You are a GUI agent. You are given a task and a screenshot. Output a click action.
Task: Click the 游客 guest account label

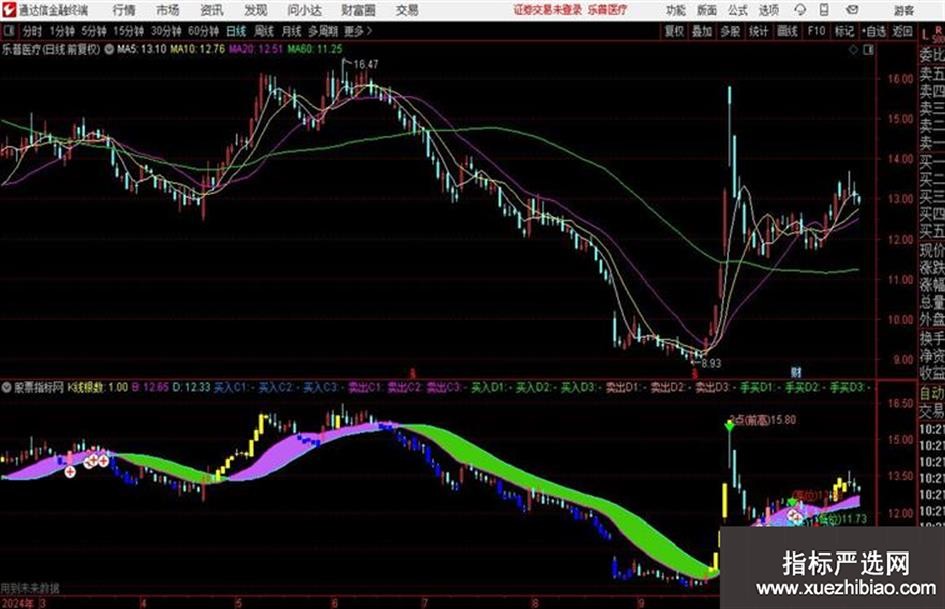[903, 10]
